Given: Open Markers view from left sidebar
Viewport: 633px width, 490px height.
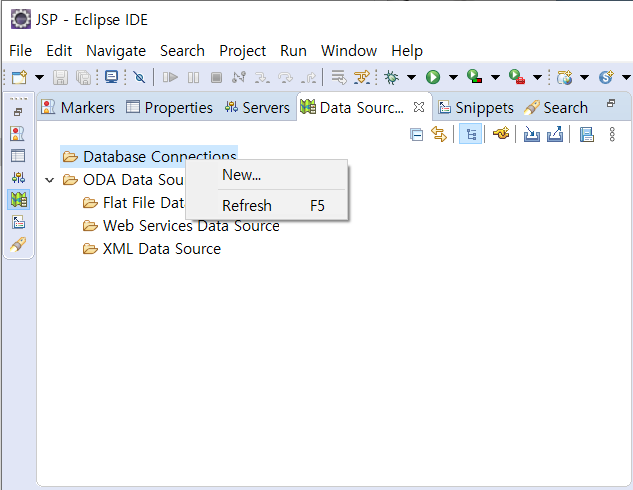Looking at the screenshot, I should click(18, 133).
